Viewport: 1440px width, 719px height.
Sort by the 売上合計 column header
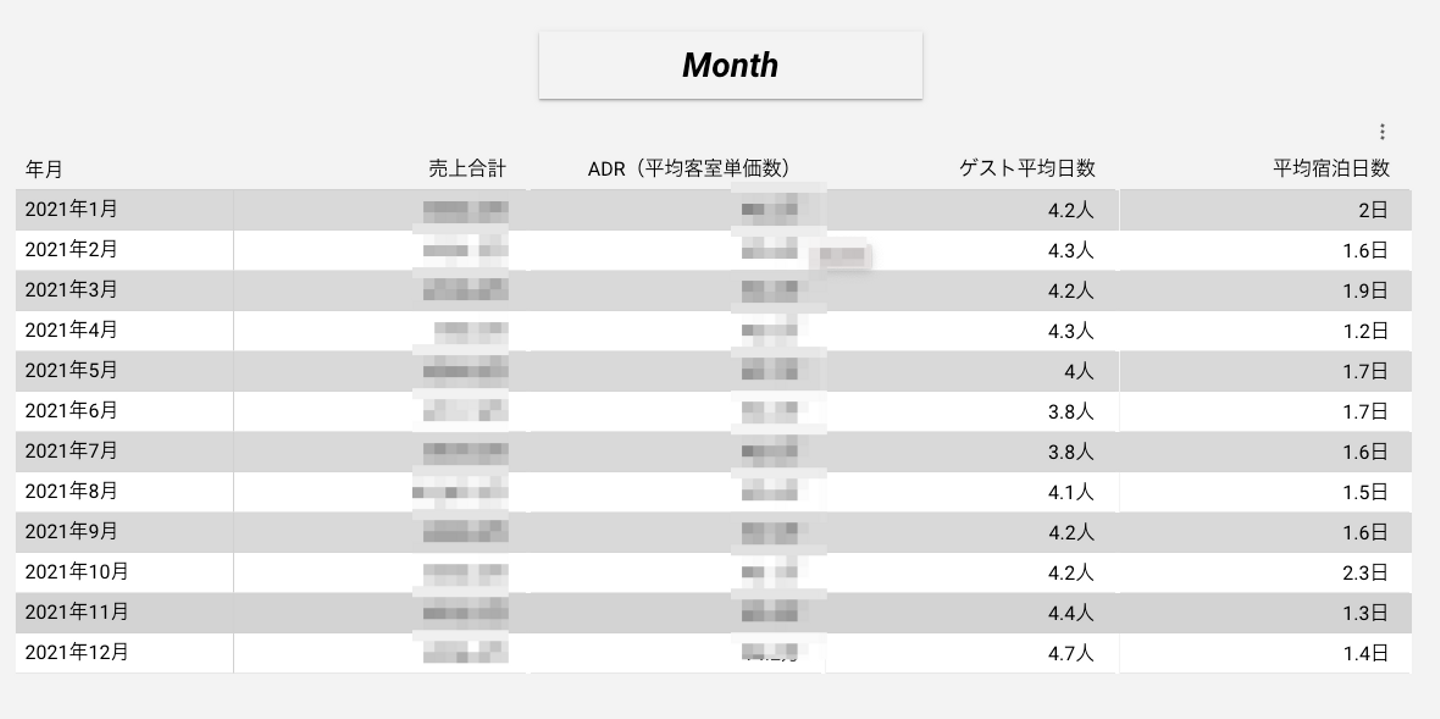(467, 169)
